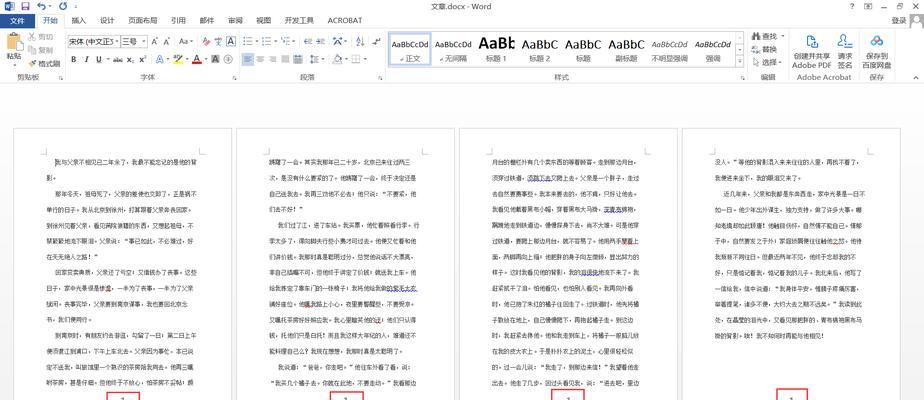
Task: Switch to the Insert (插入) tab
Action: coord(78,21)
